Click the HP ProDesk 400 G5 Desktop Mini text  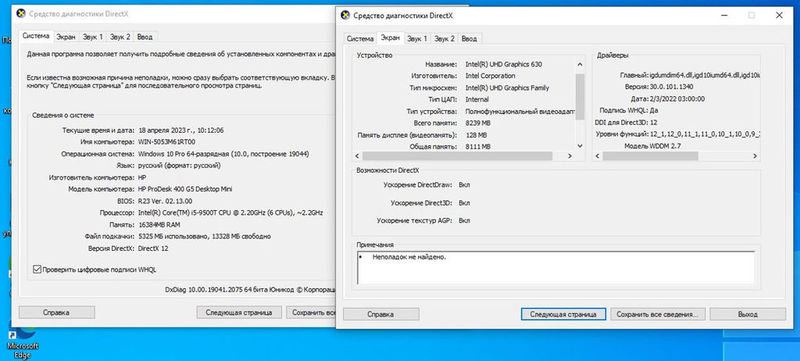(185, 189)
